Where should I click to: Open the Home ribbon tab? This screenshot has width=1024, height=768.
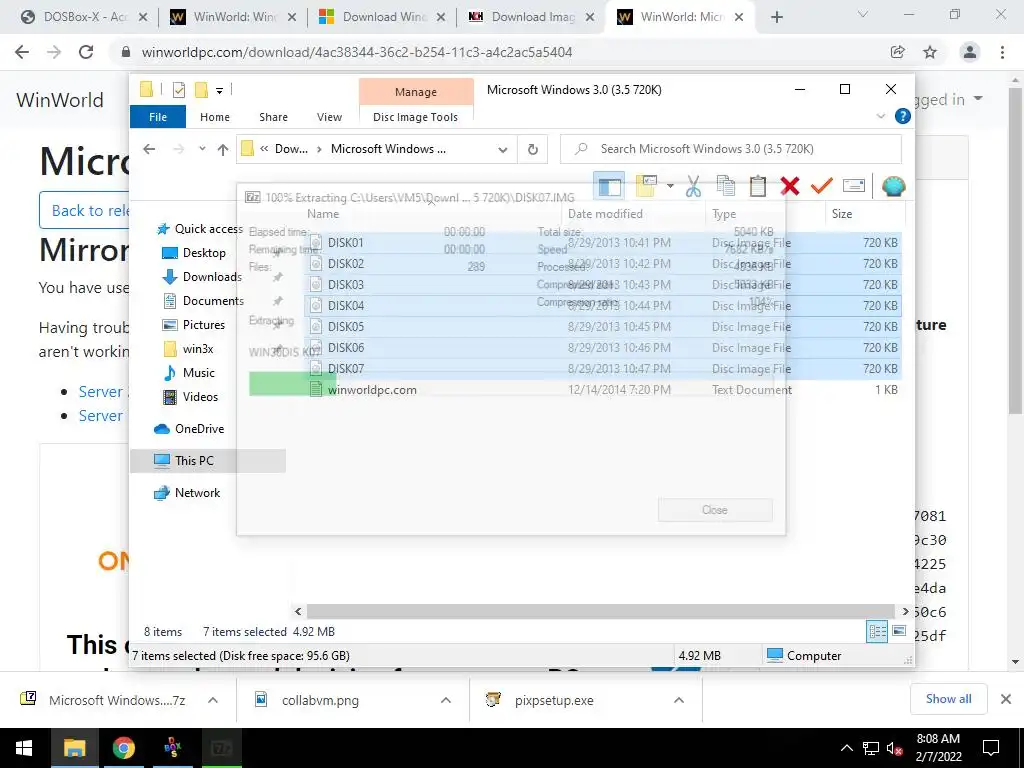(215, 117)
